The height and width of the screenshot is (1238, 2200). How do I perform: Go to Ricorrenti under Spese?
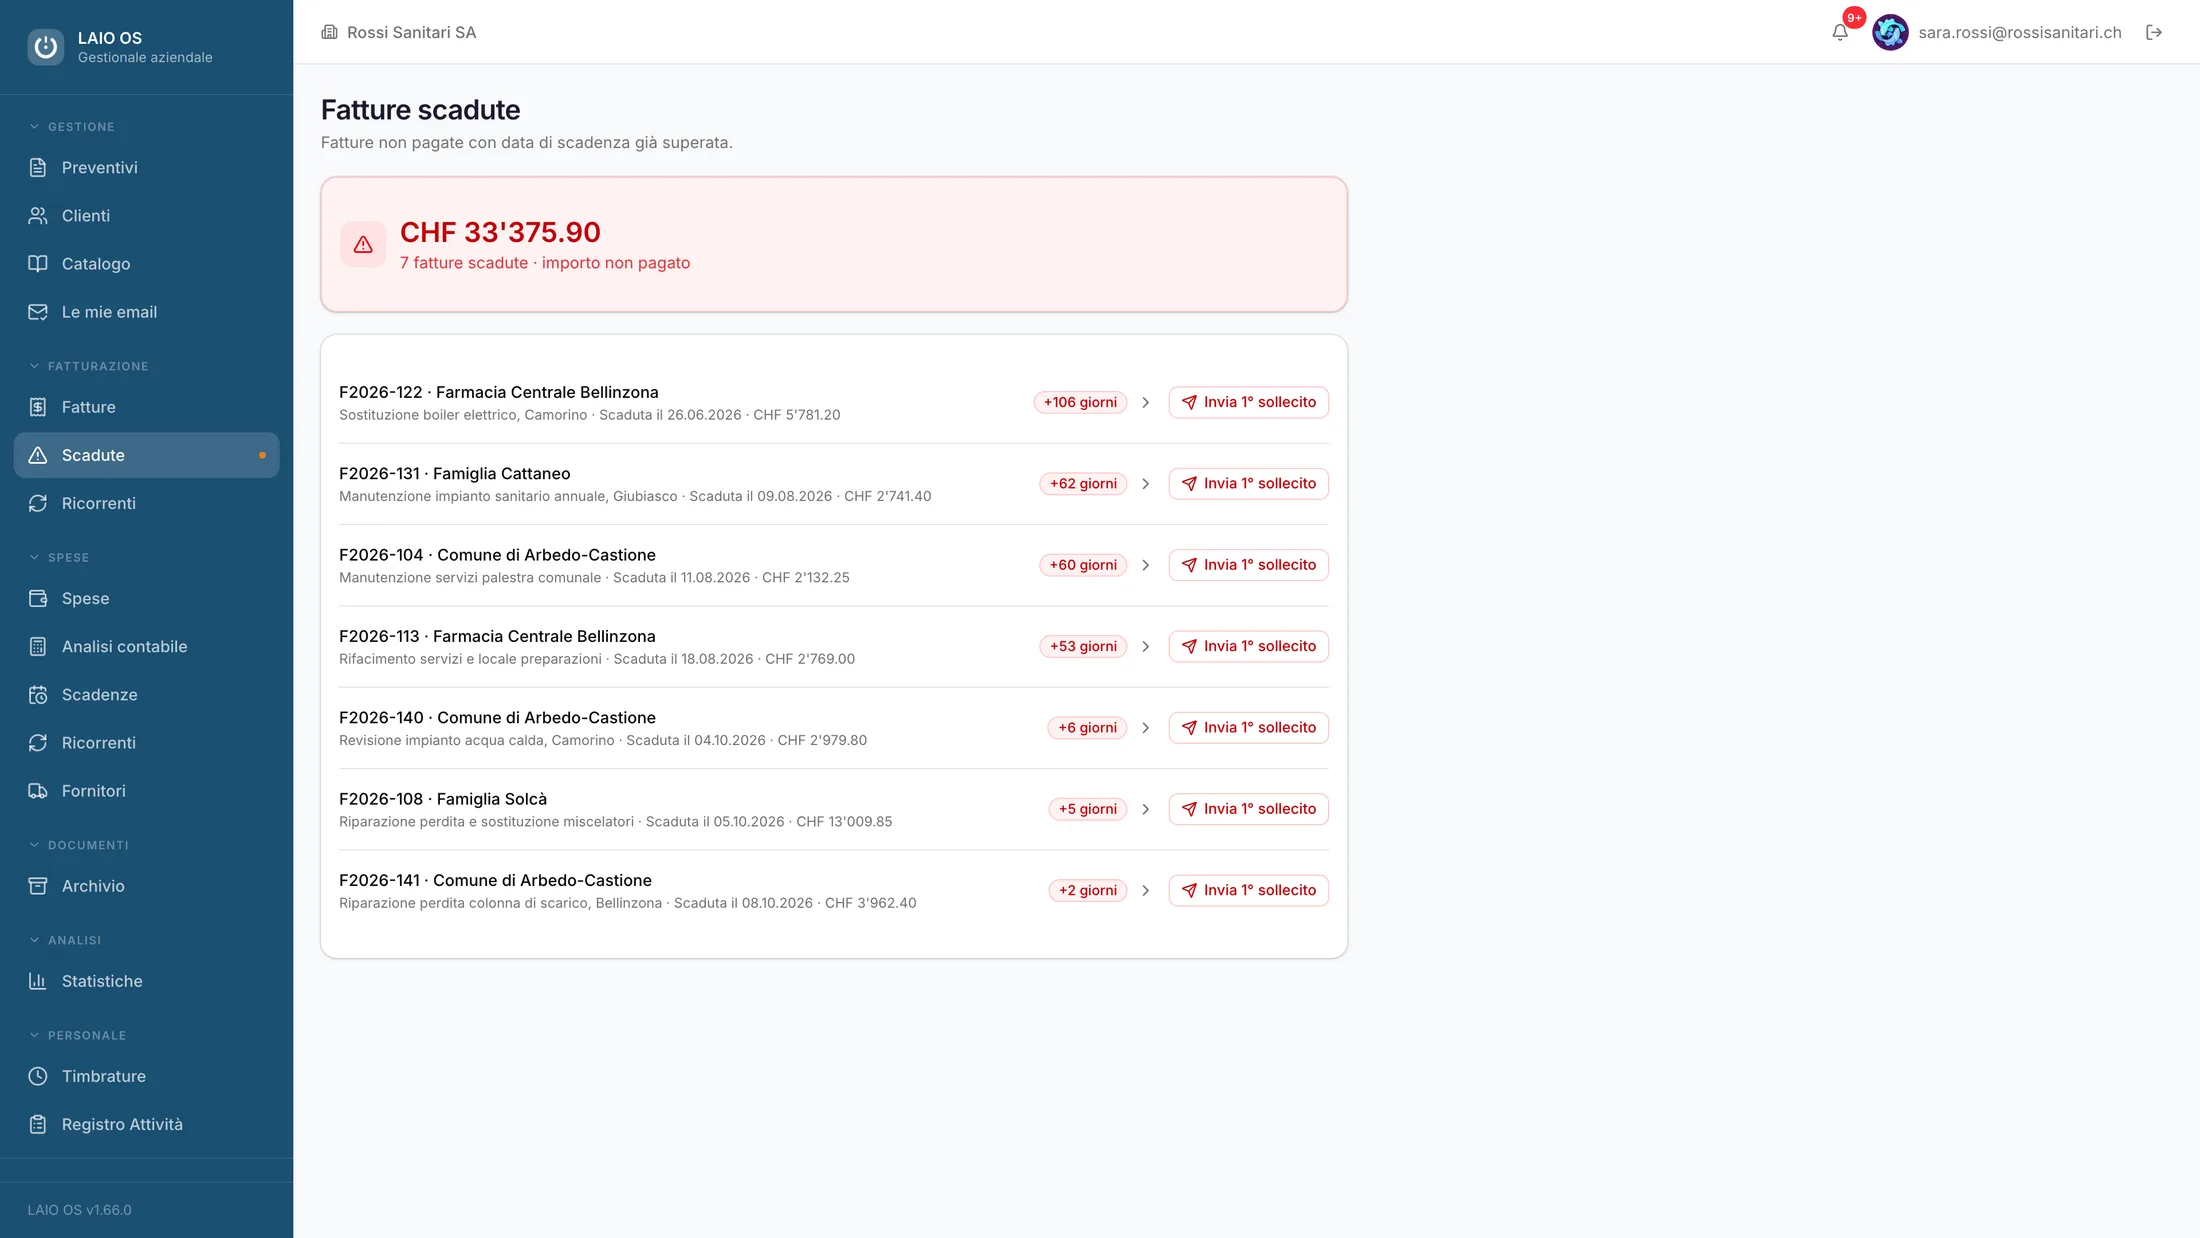pyautogui.click(x=146, y=742)
